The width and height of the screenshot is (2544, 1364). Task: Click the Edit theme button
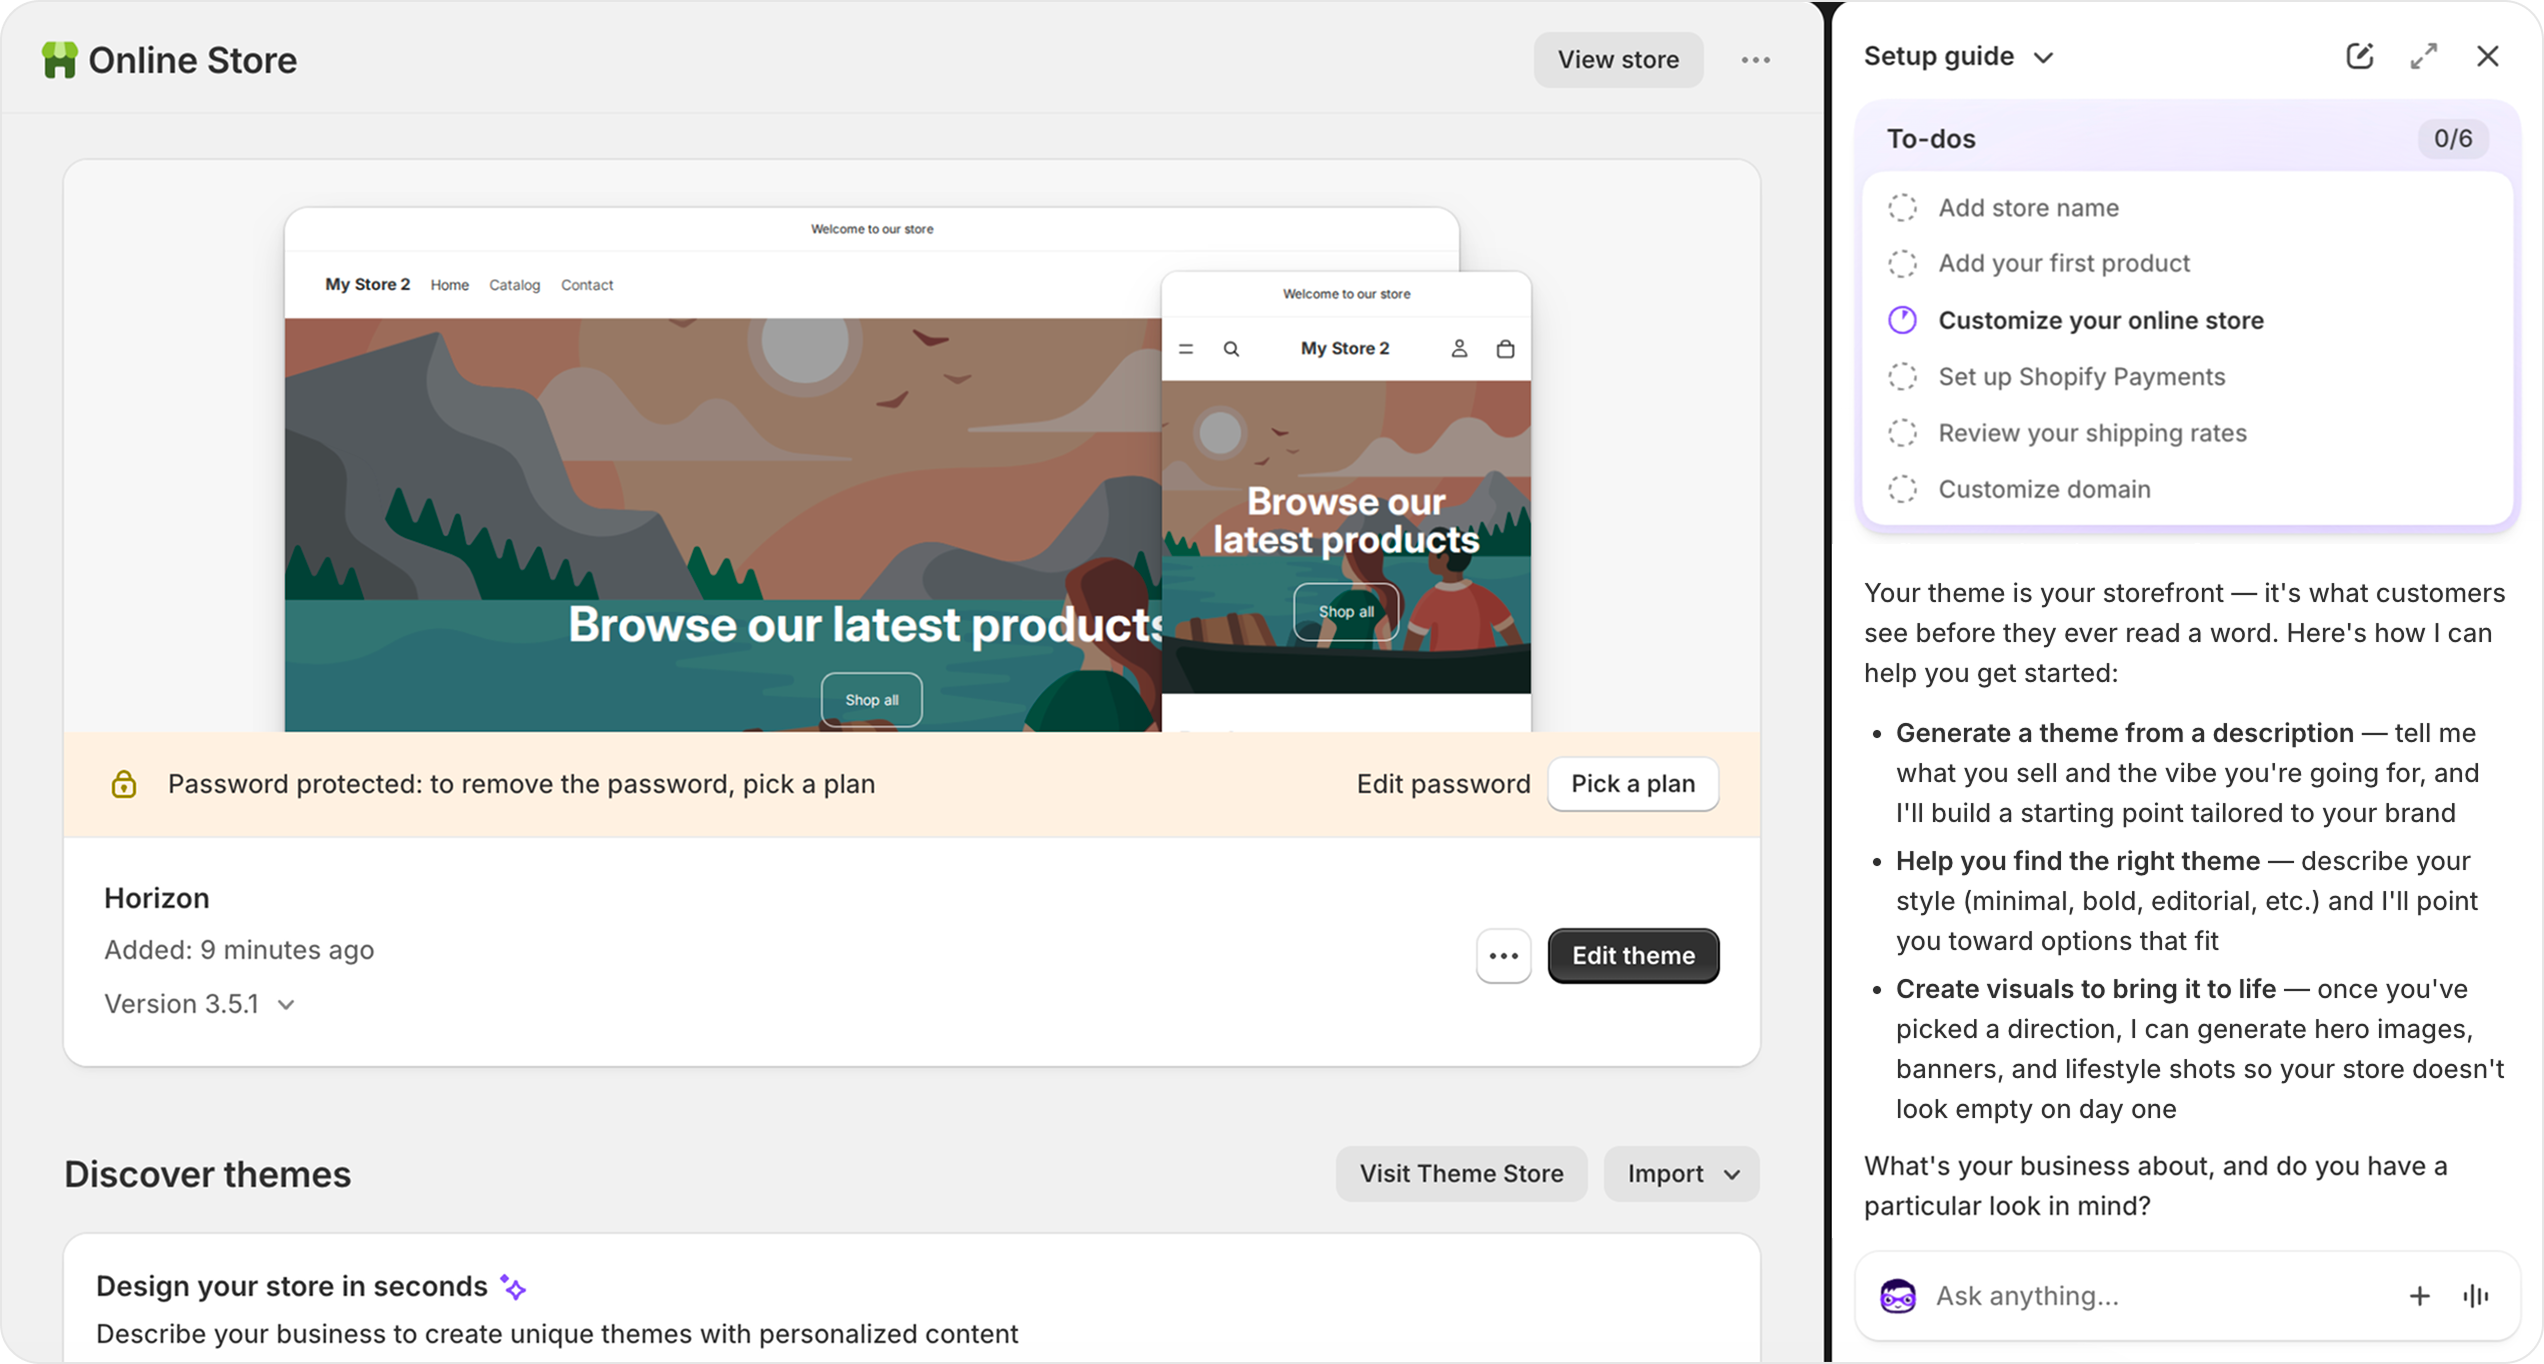1633,956
